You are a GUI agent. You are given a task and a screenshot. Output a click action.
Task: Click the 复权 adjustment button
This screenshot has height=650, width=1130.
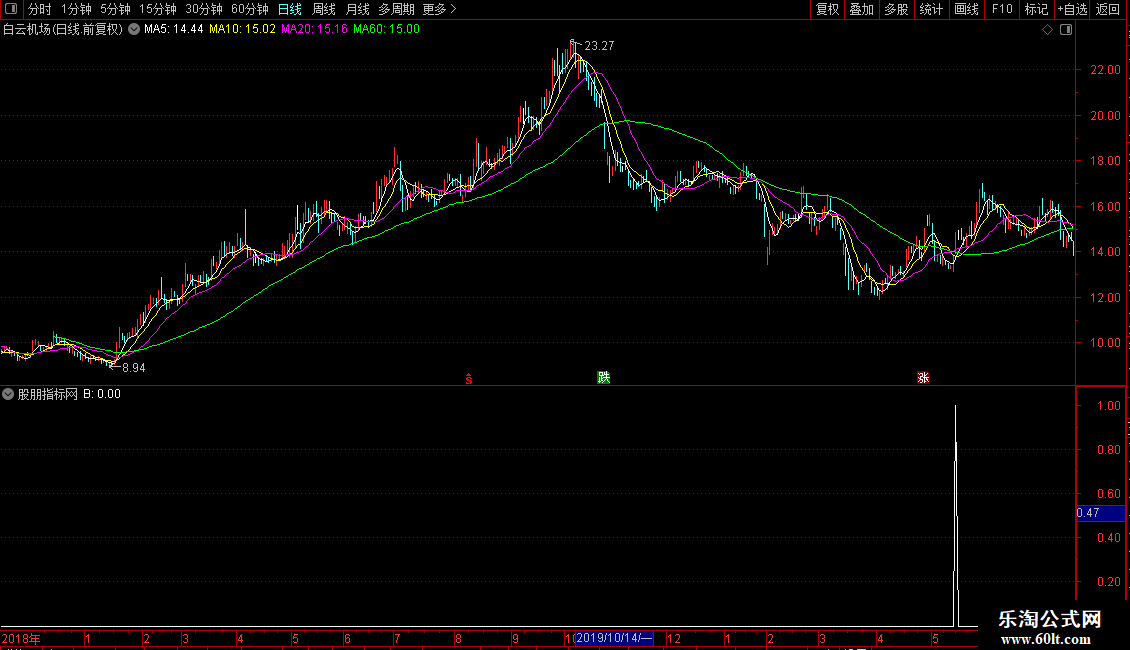click(x=827, y=9)
